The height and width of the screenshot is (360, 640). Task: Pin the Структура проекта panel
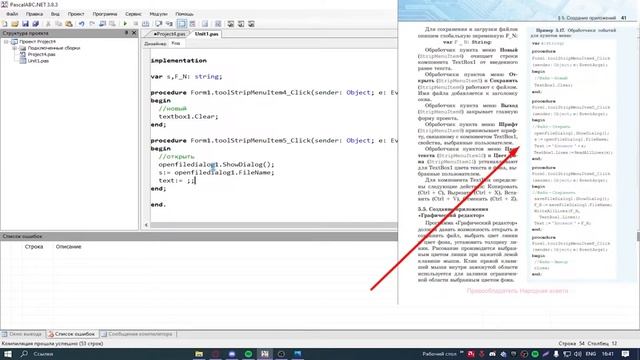pos(127,33)
